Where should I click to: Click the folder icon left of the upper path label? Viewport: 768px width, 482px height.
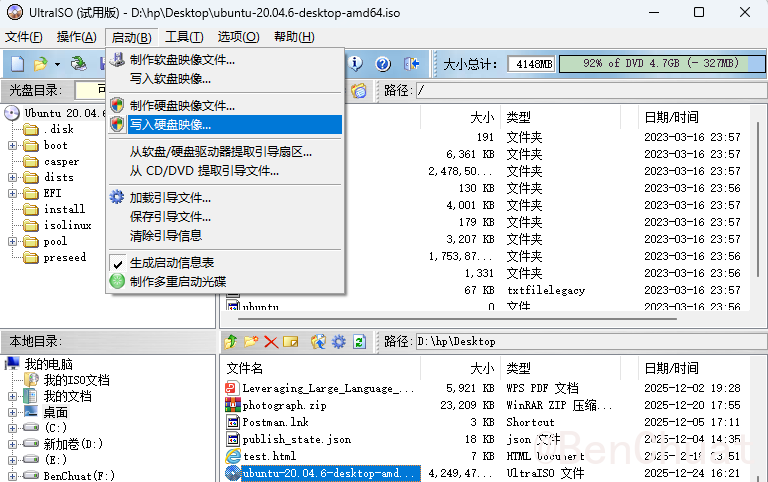pyautogui.click(x=359, y=91)
